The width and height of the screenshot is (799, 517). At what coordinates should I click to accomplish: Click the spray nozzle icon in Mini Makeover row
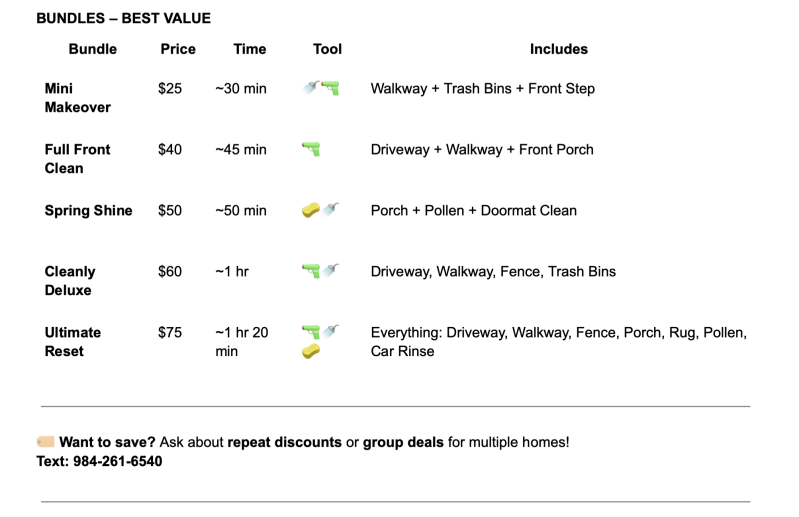pos(311,88)
